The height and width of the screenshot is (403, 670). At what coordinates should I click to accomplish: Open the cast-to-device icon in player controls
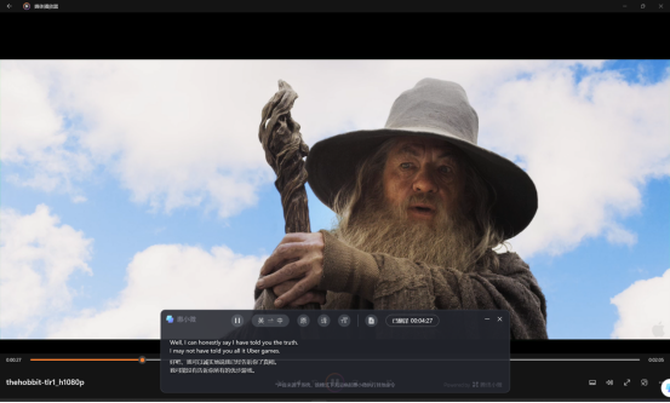(644, 382)
